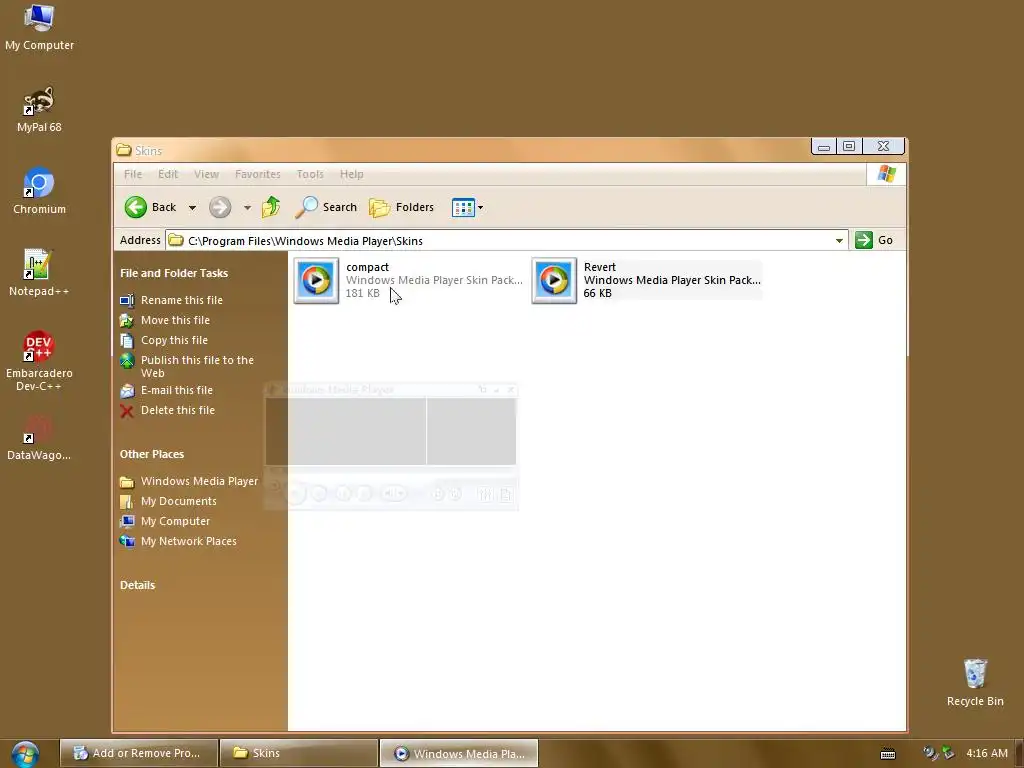Go to Windows Media Player folder link
The height and width of the screenshot is (768, 1024).
(199, 481)
